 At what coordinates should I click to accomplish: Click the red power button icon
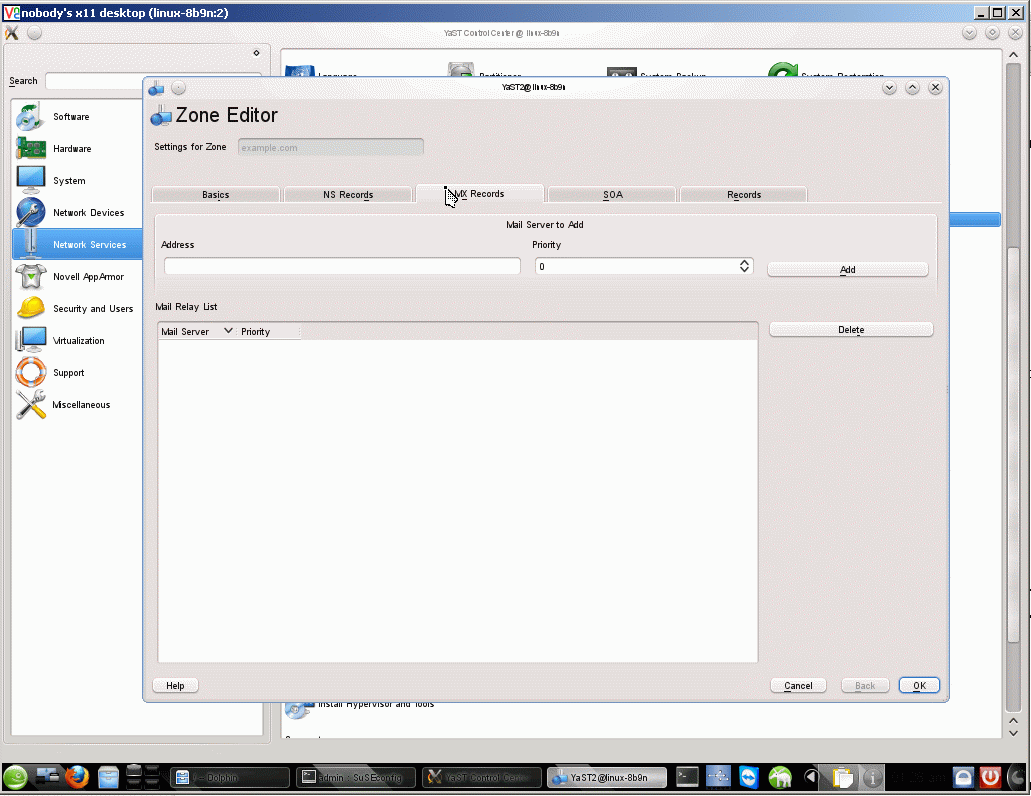pyautogui.click(x=990, y=778)
